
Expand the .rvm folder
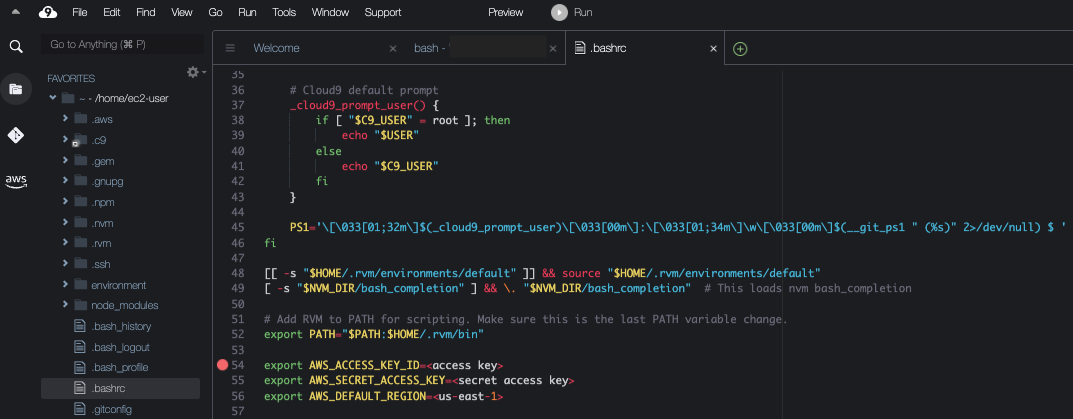coord(65,242)
